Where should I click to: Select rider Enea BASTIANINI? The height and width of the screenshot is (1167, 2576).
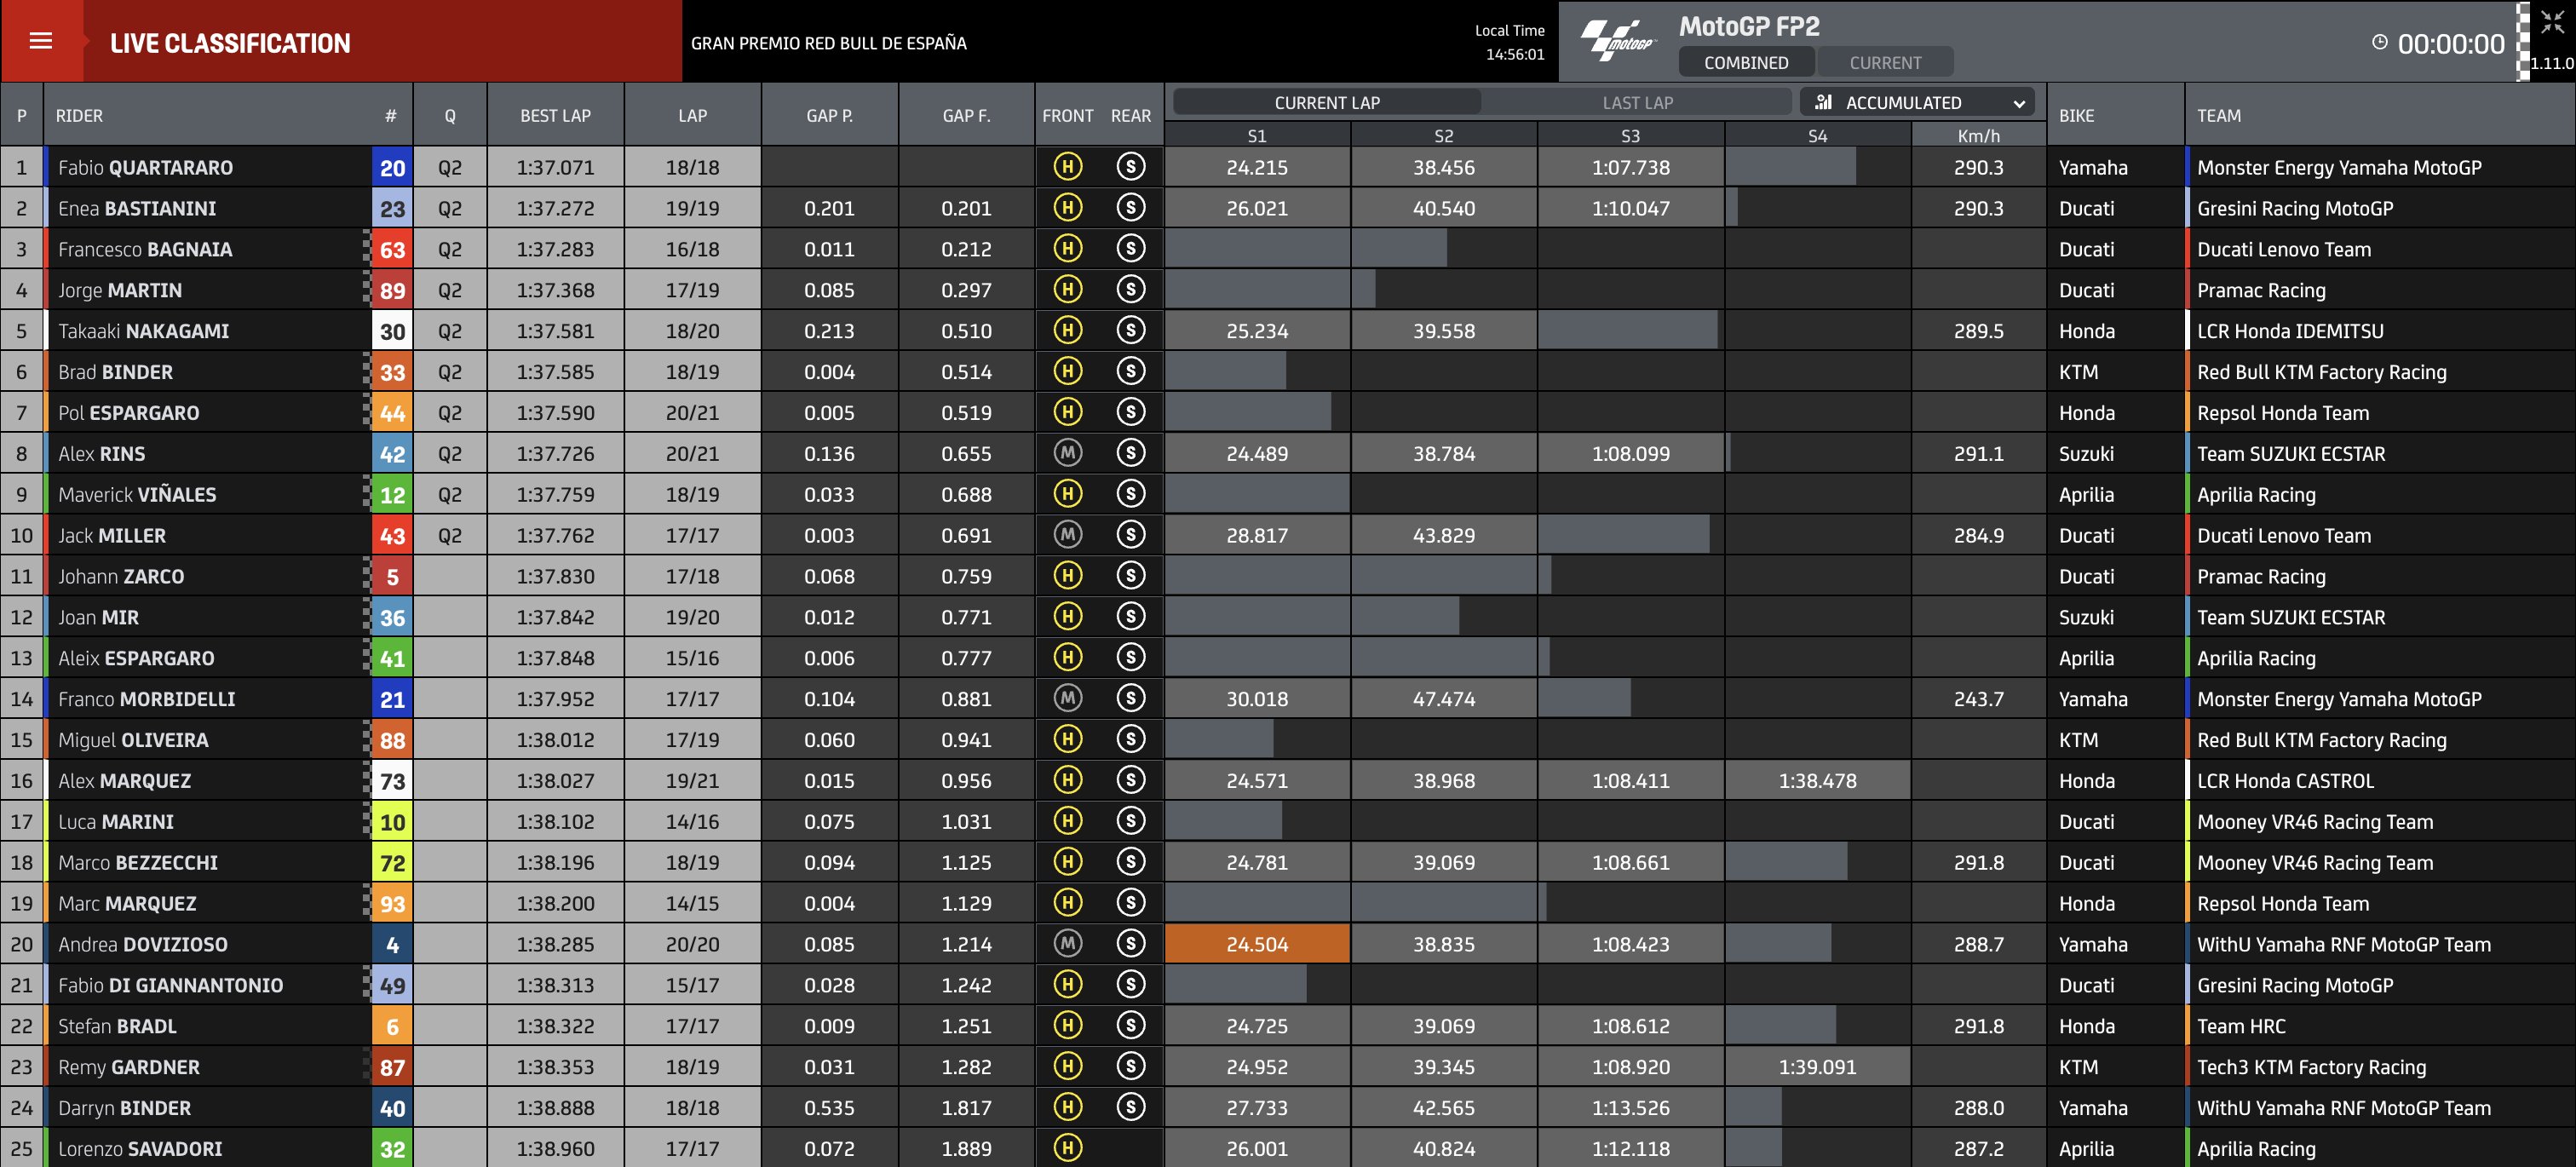click(137, 208)
